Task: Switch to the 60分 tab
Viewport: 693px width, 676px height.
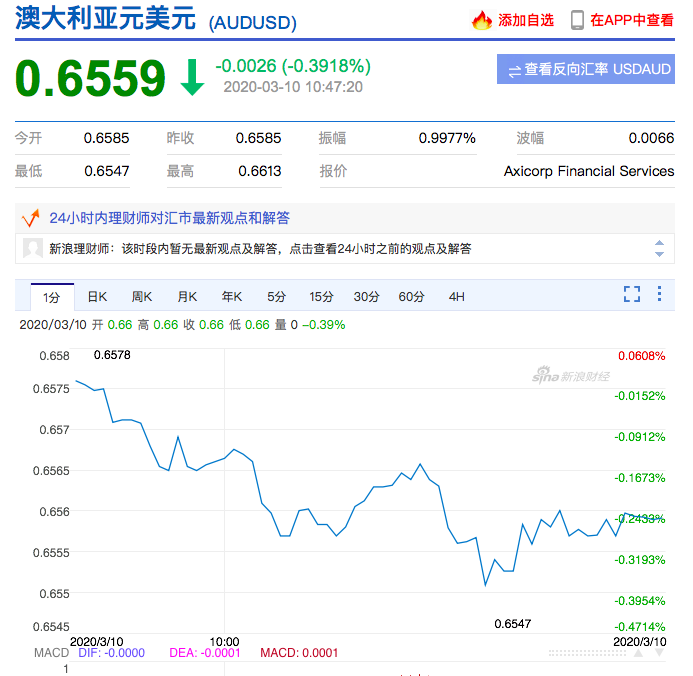Action: coord(411,297)
